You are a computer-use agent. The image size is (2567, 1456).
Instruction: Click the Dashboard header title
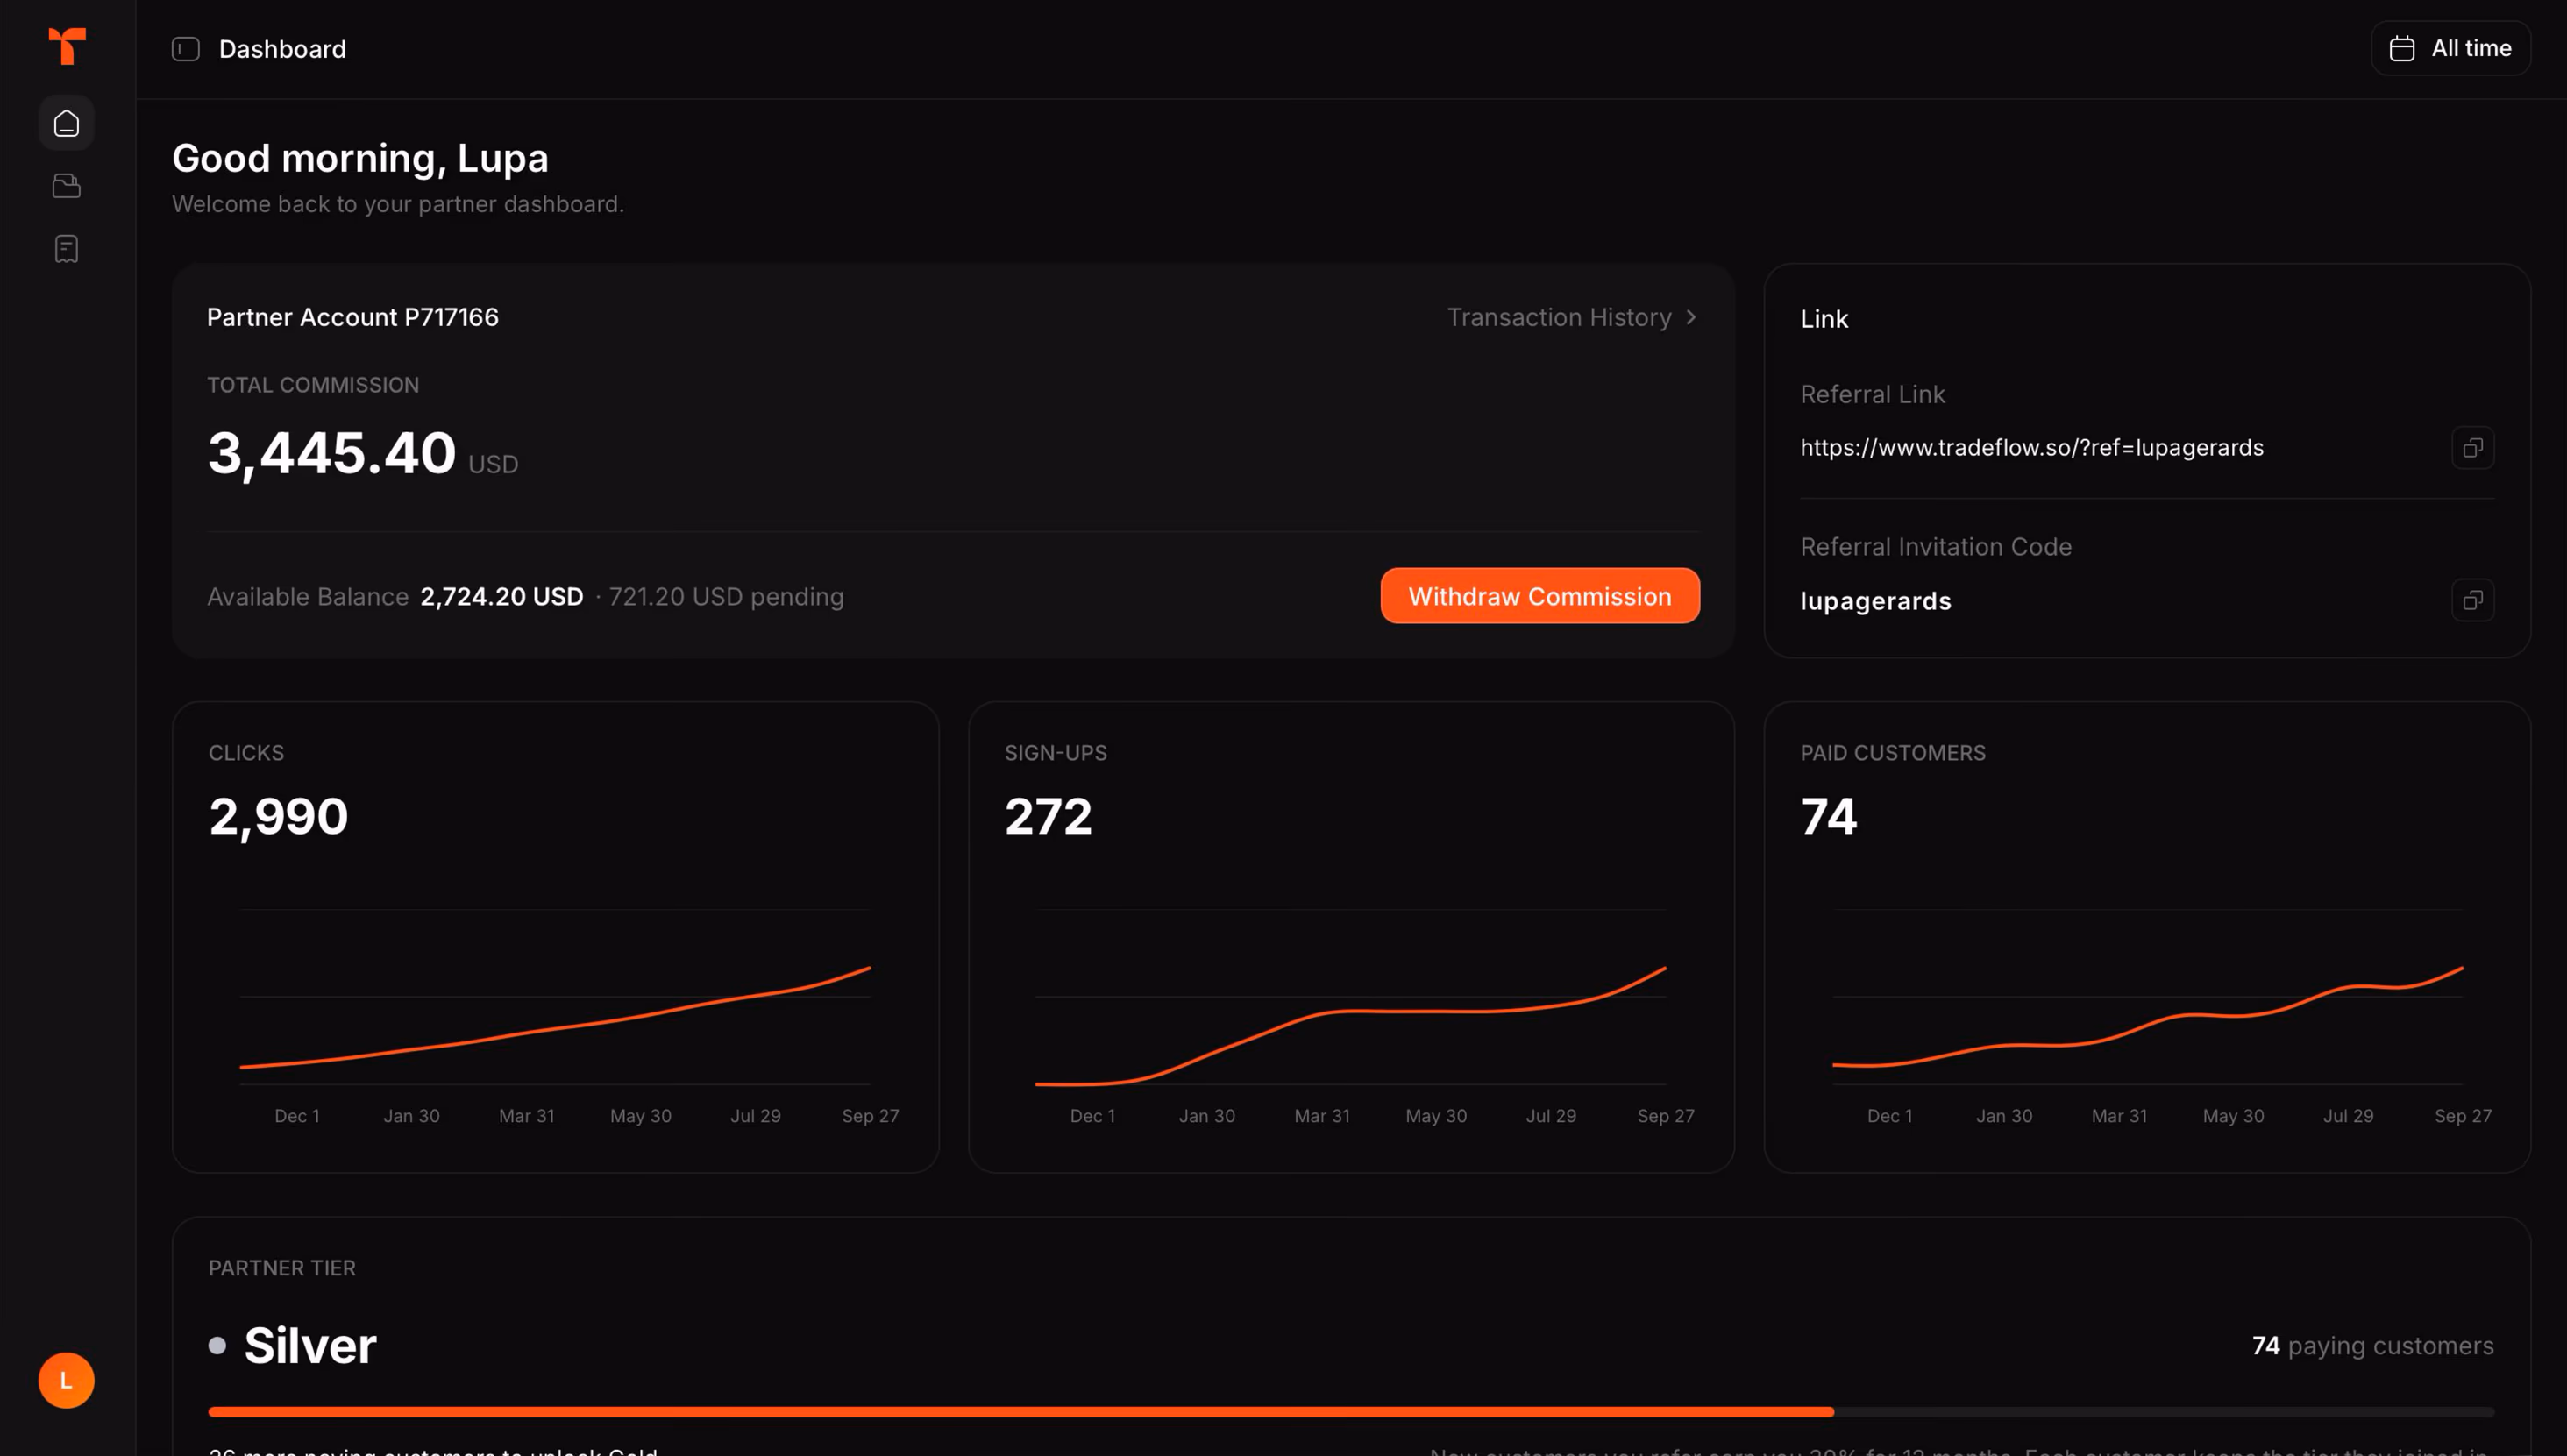click(283, 49)
